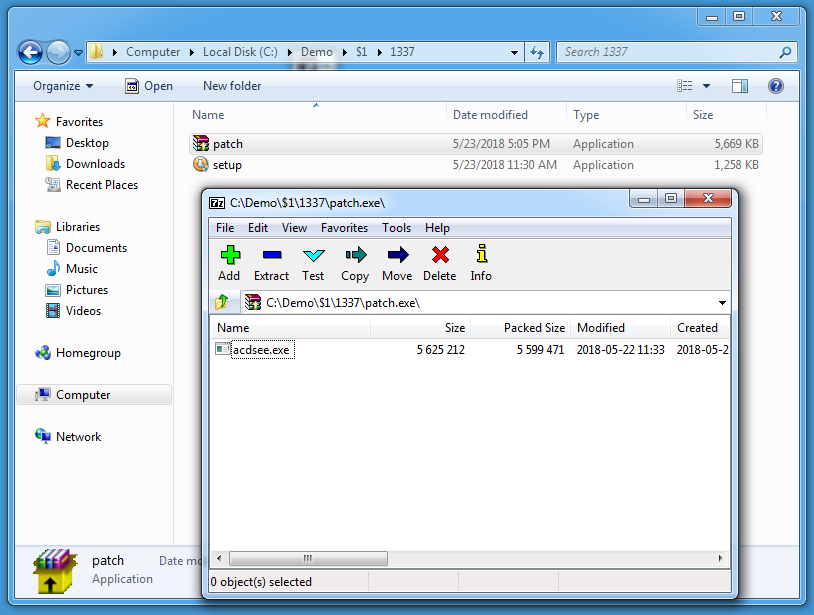Open Explorer address bar history dropdown

514,52
